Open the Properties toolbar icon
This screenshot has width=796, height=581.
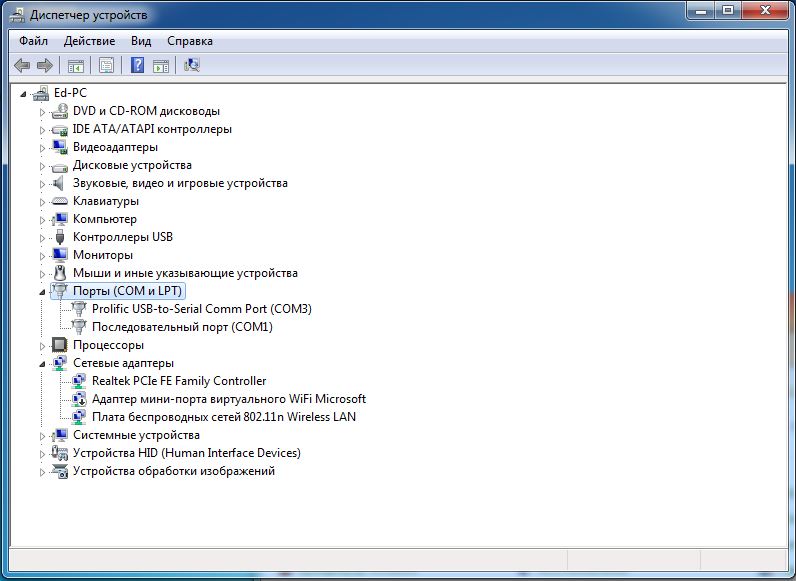tap(107, 66)
